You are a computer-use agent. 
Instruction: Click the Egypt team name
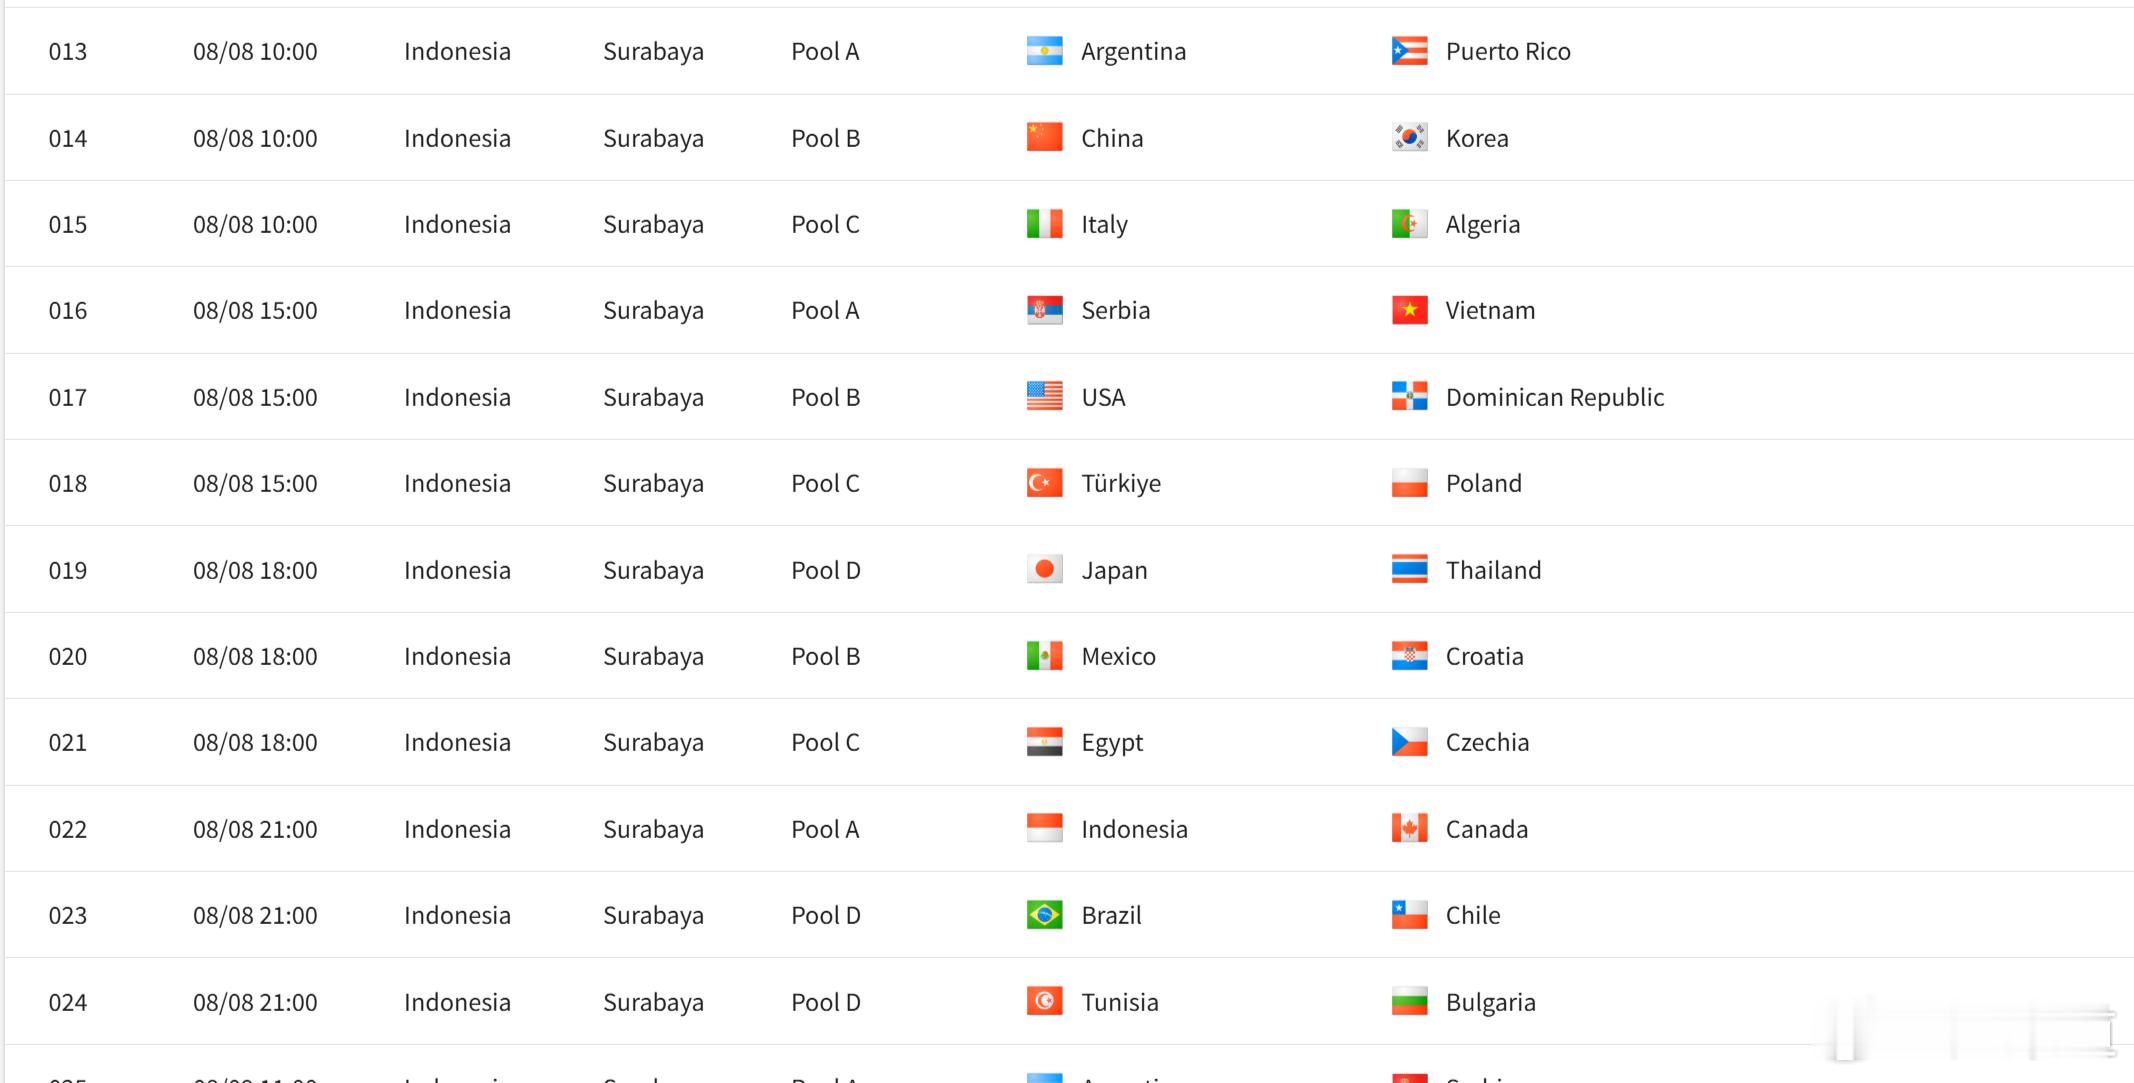[x=1112, y=743]
